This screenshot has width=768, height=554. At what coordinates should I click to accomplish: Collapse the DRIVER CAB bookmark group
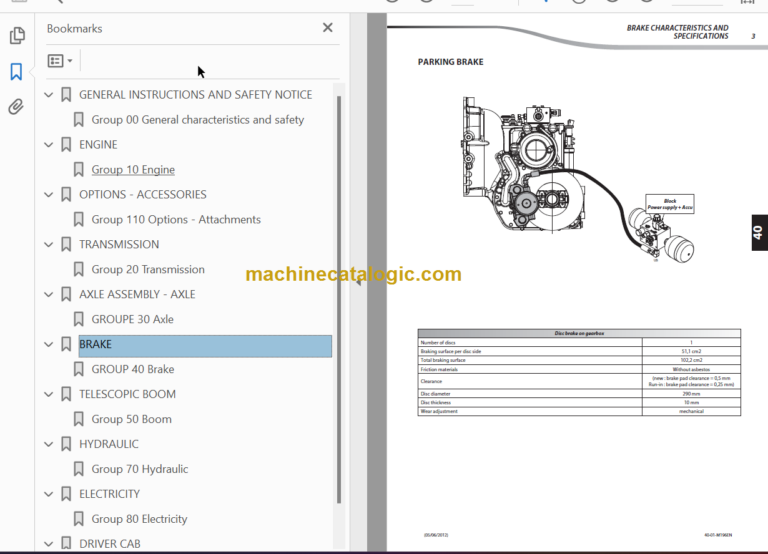click(x=48, y=544)
